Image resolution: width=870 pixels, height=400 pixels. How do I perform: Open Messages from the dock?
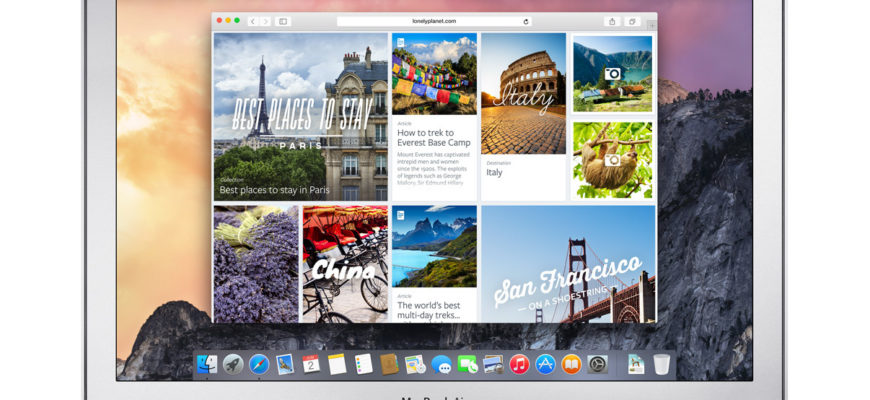pyautogui.click(x=441, y=365)
